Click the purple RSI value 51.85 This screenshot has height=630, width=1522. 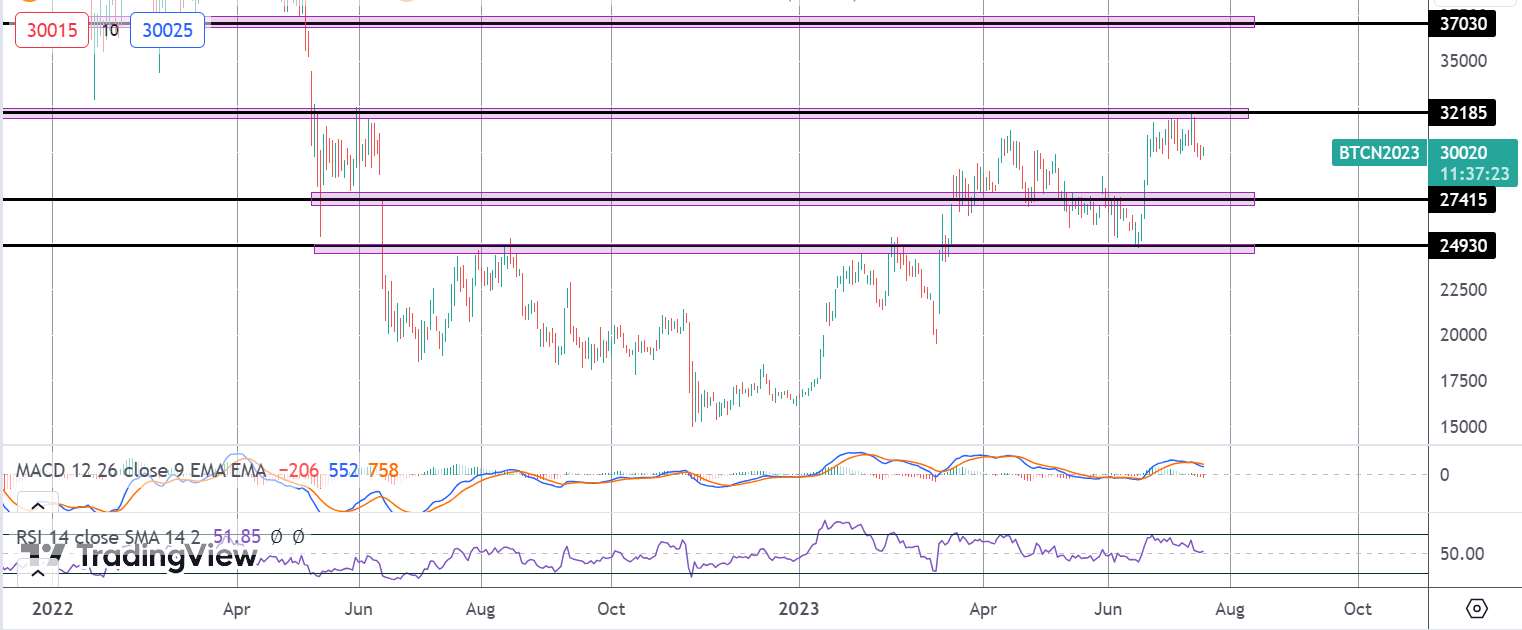[237, 537]
